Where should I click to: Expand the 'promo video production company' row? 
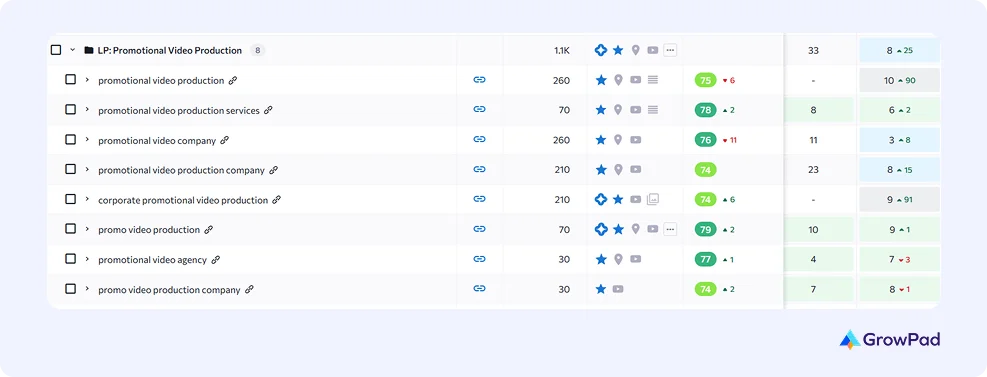87,289
